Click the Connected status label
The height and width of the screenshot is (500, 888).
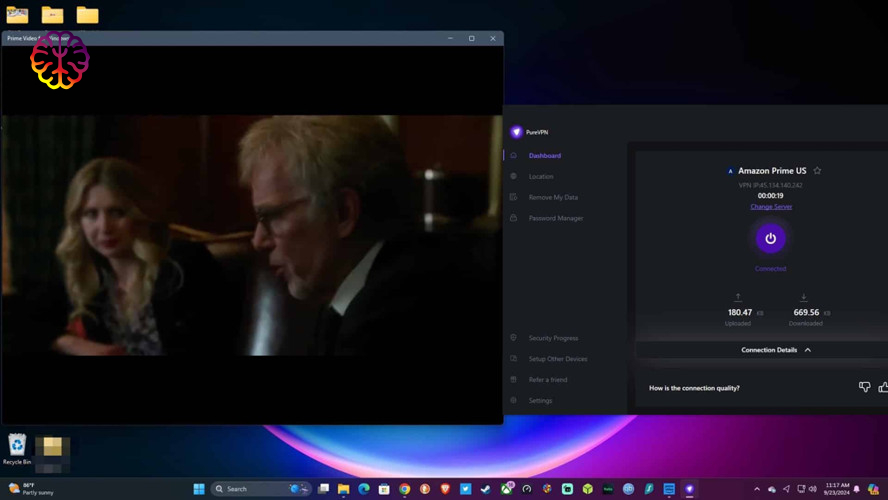point(770,269)
